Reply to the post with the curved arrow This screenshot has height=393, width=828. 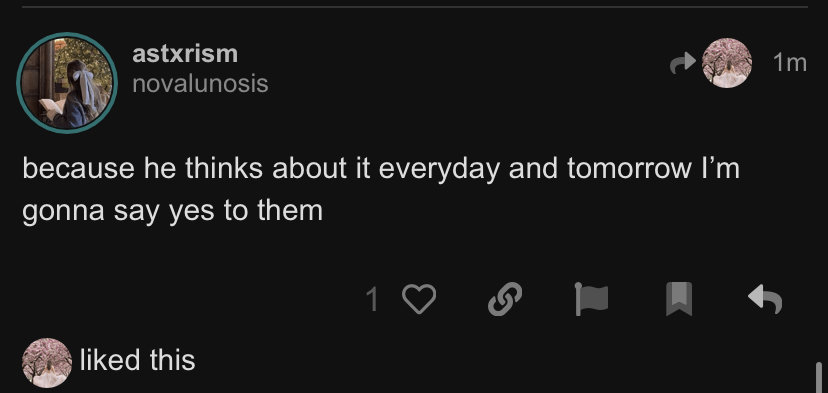(x=765, y=299)
